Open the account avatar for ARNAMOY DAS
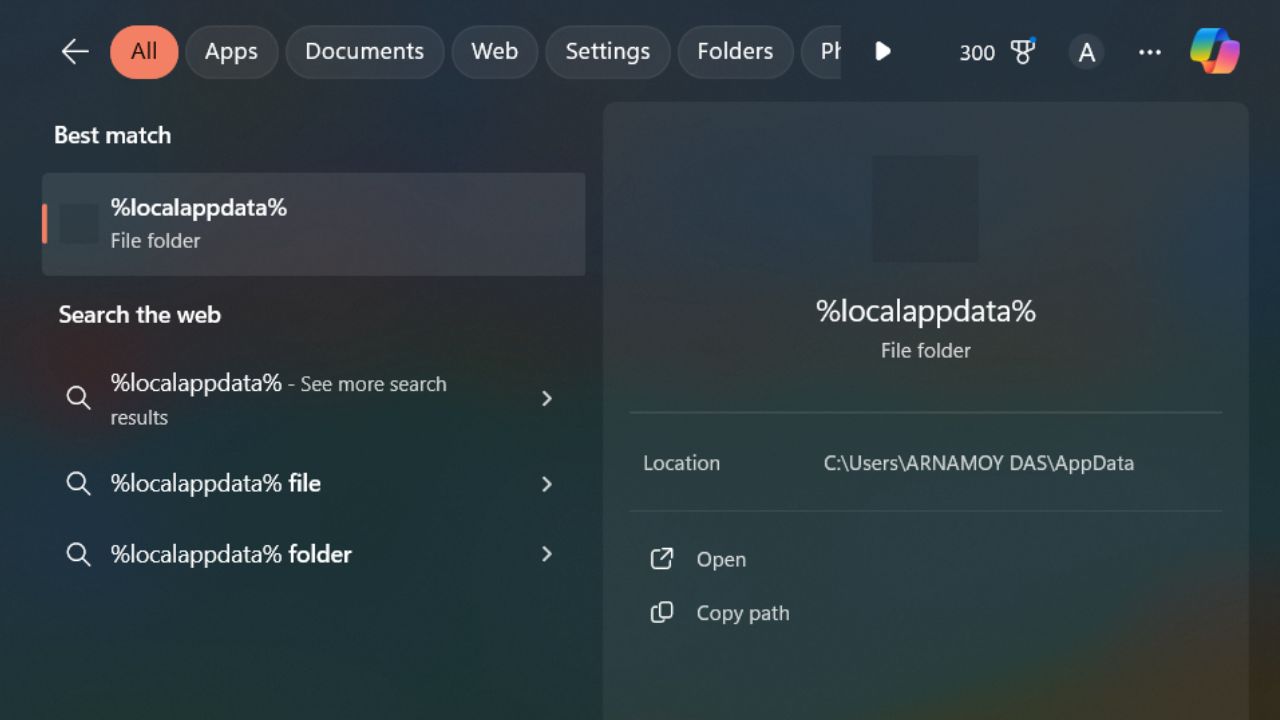Screen dimensions: 1280x720 1086,52
